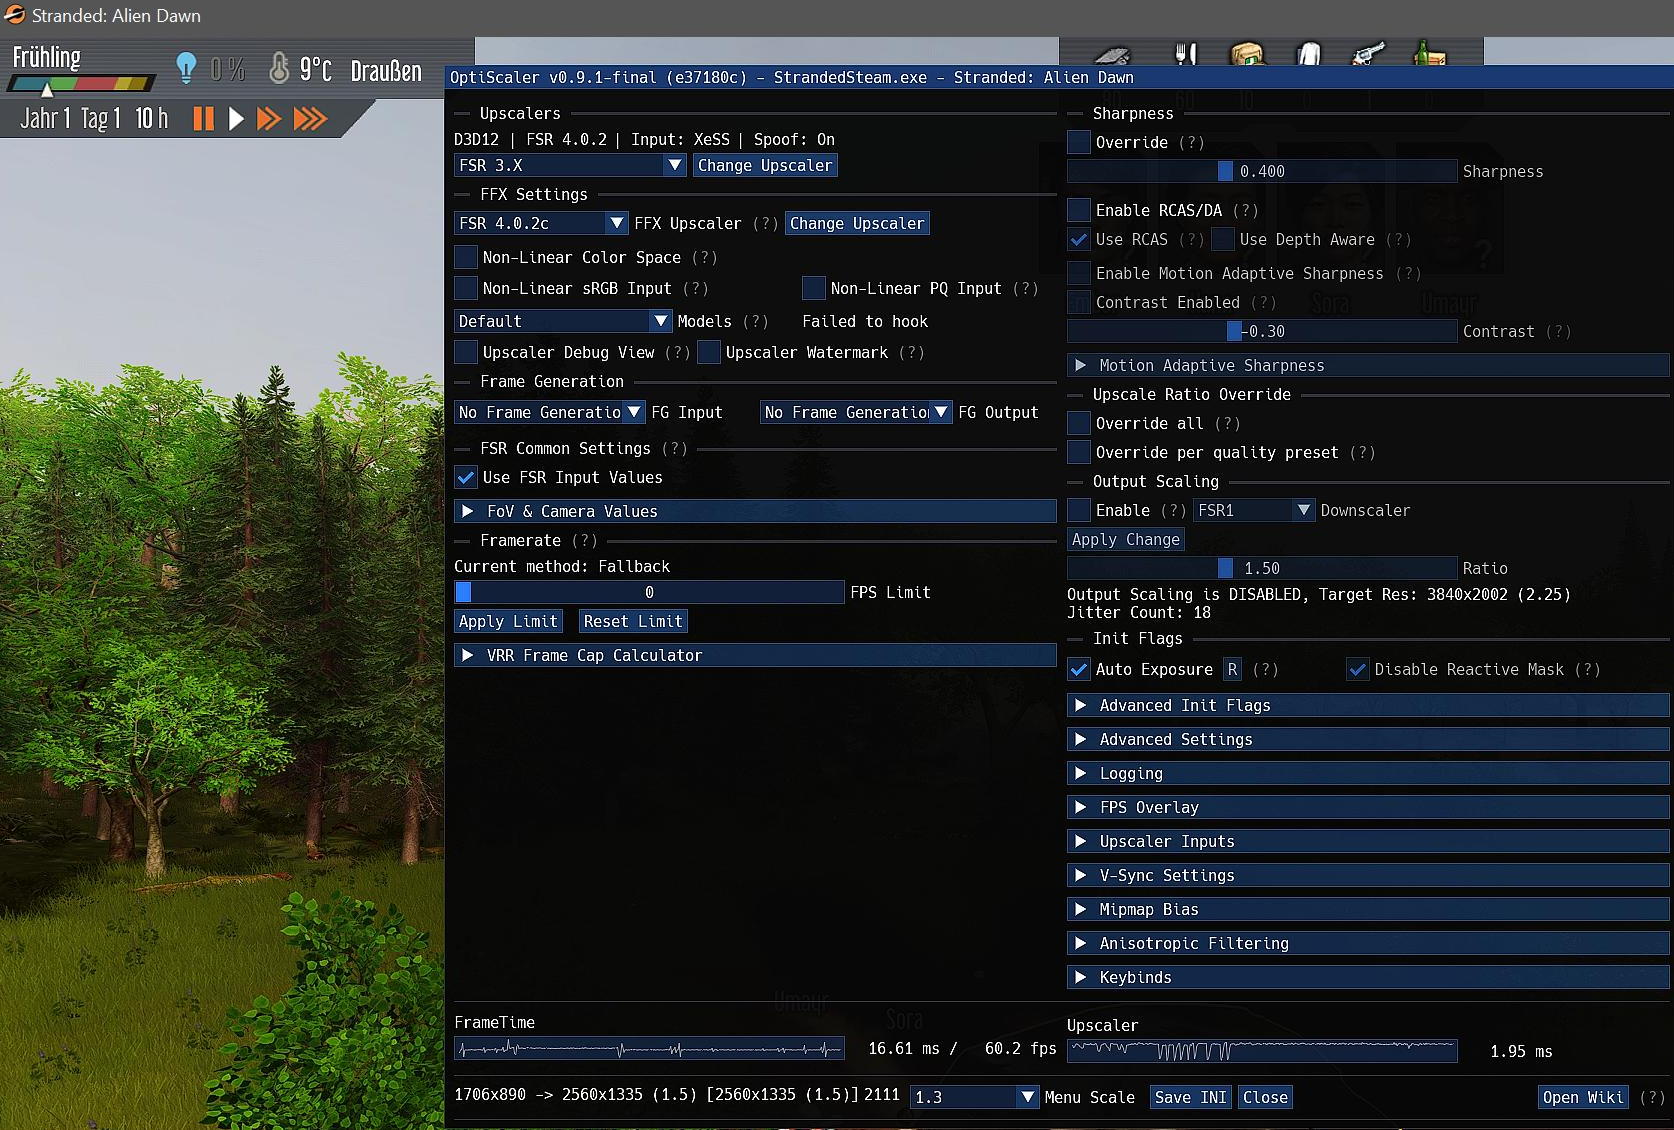Show help (?) for FFX Upscaler
This screenshot has height=1130, width=1674.
click(x=765, y=223)
